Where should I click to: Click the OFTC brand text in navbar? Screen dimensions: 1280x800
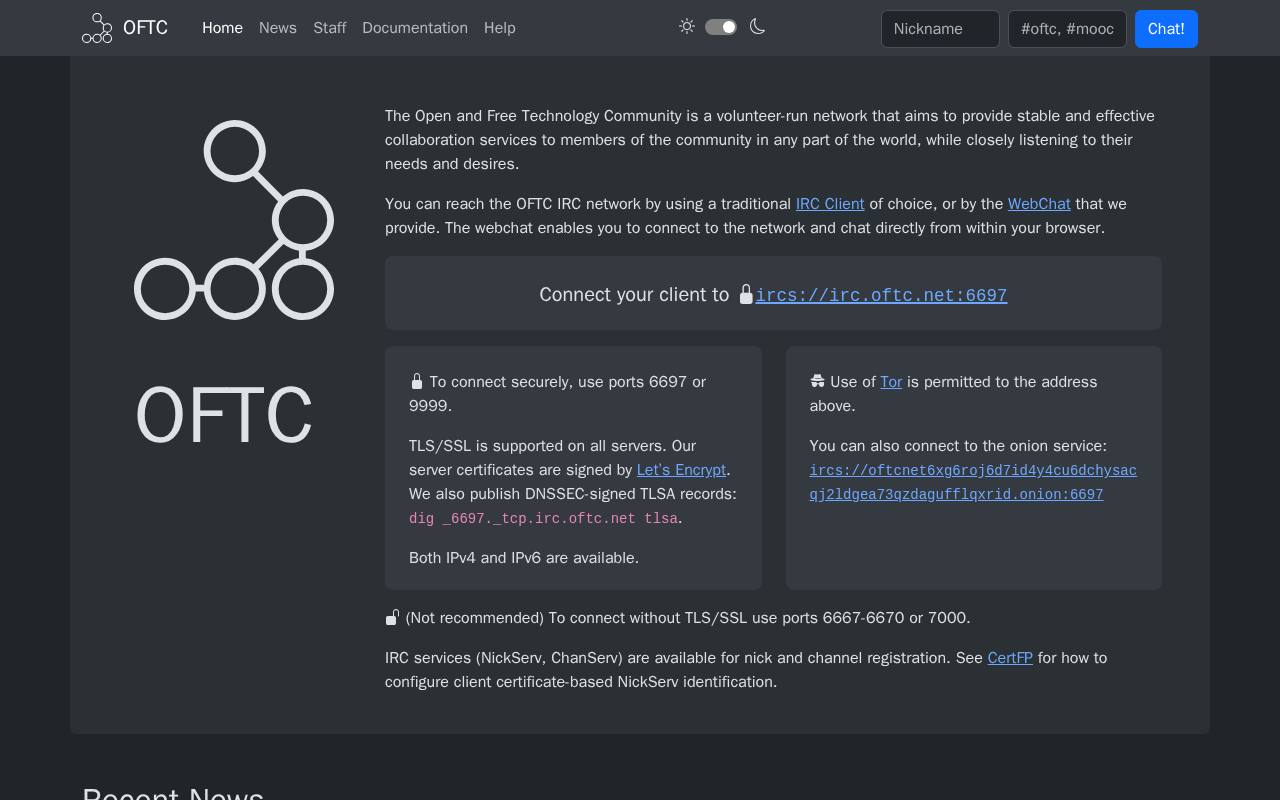point(145,28)
